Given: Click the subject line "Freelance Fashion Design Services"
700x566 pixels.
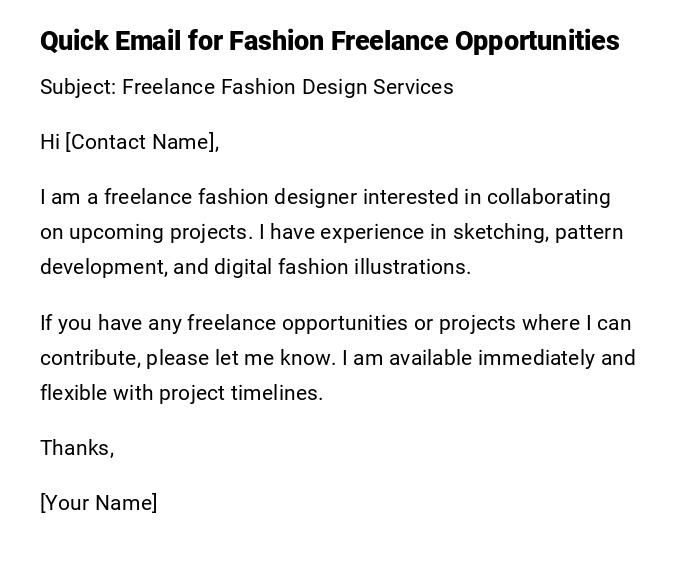Looking at the screenshot, I should 288,87.
